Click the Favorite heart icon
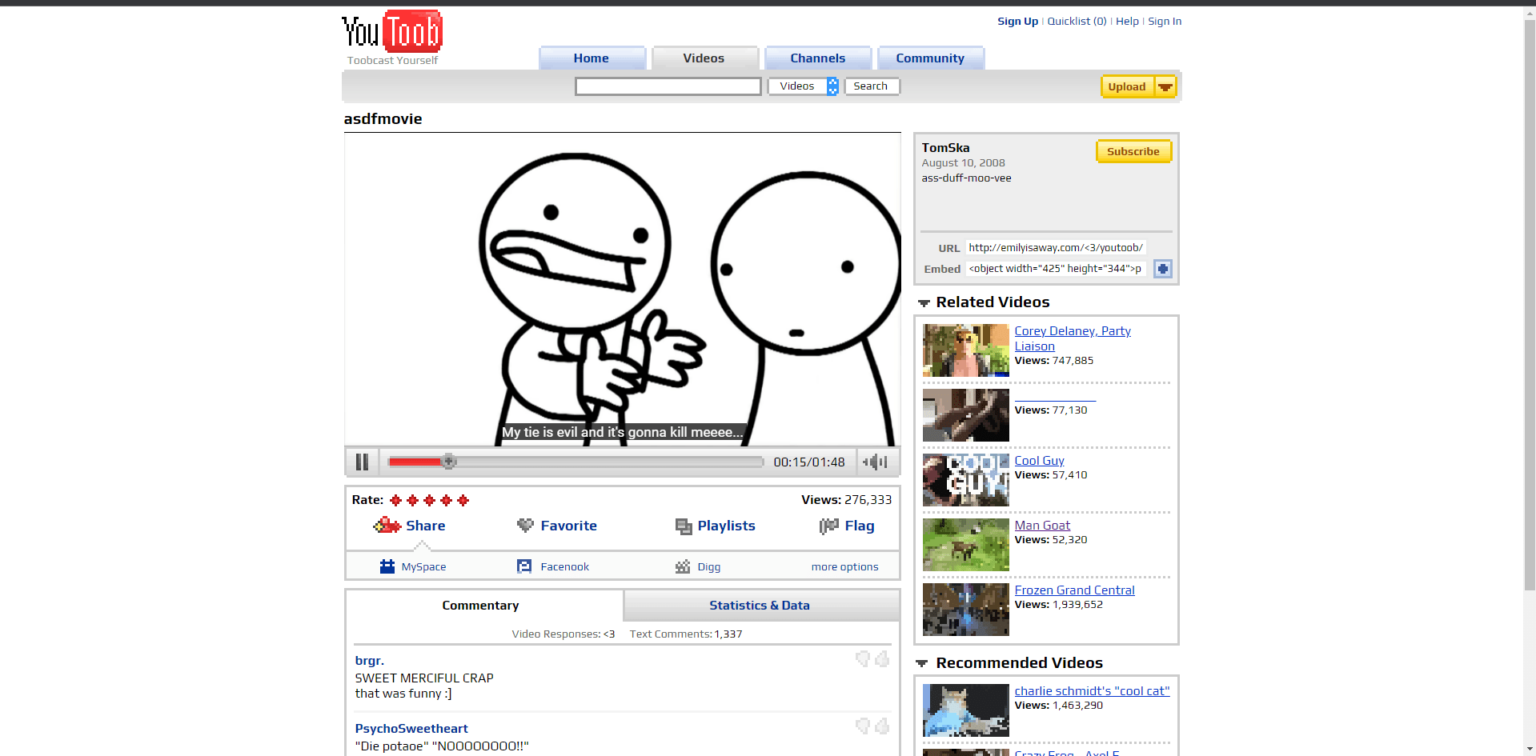The image size is (1536, 756). click(525, 526)
